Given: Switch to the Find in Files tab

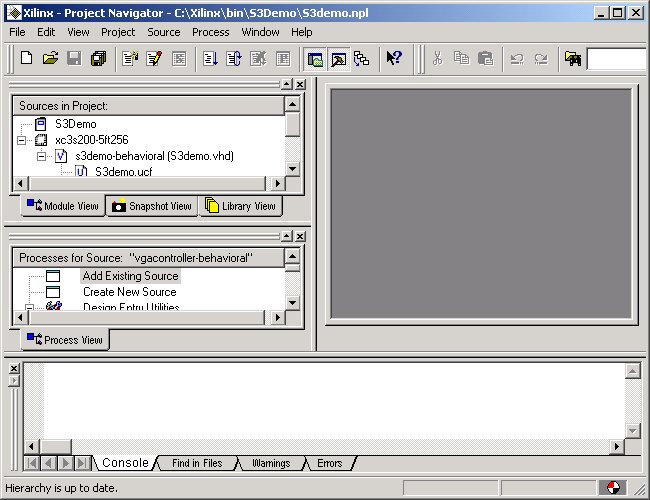Looking at the screenshot, I should [x=197, y=463].
